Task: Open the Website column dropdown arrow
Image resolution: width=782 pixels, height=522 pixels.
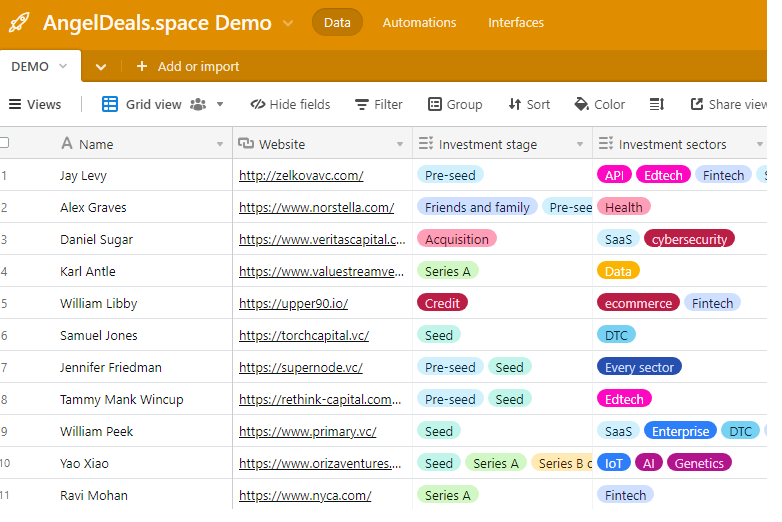Action: point(400,144)
